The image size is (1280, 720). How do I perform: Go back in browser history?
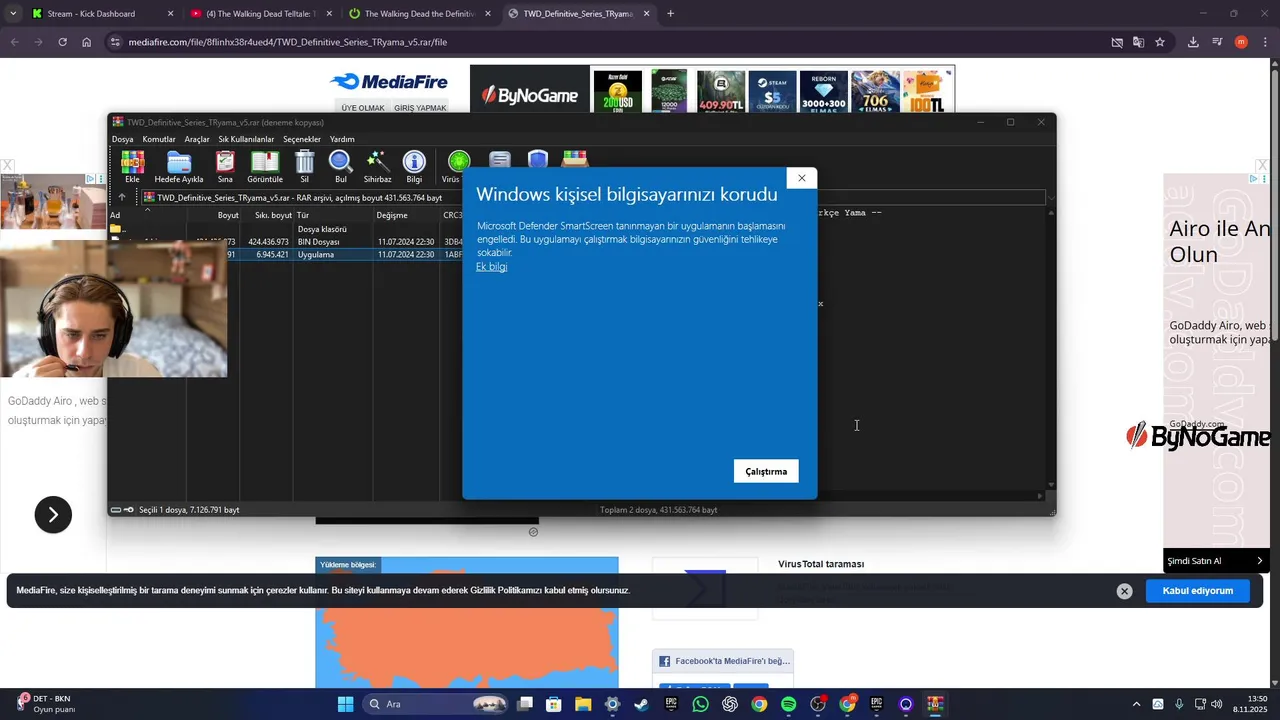click(x=14, y=42)
